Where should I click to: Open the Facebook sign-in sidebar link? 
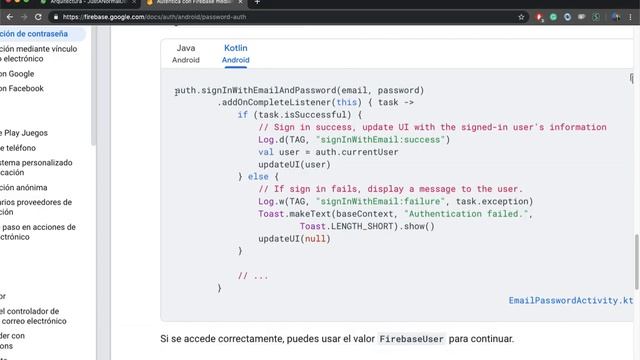point(22,89)
